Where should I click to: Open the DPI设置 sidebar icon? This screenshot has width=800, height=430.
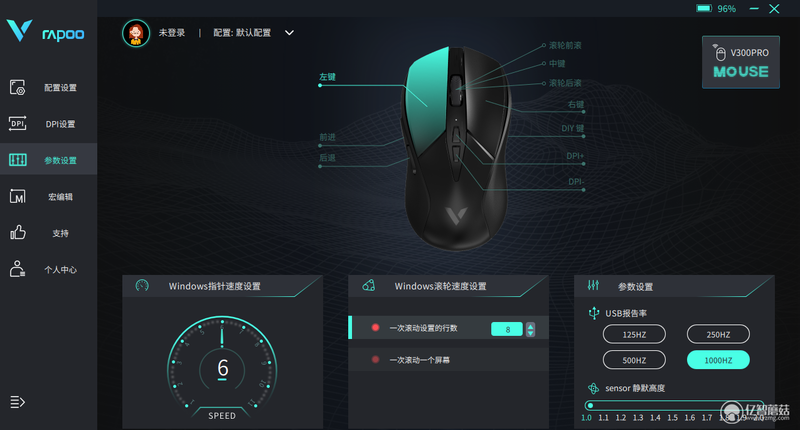coord(17,123)
